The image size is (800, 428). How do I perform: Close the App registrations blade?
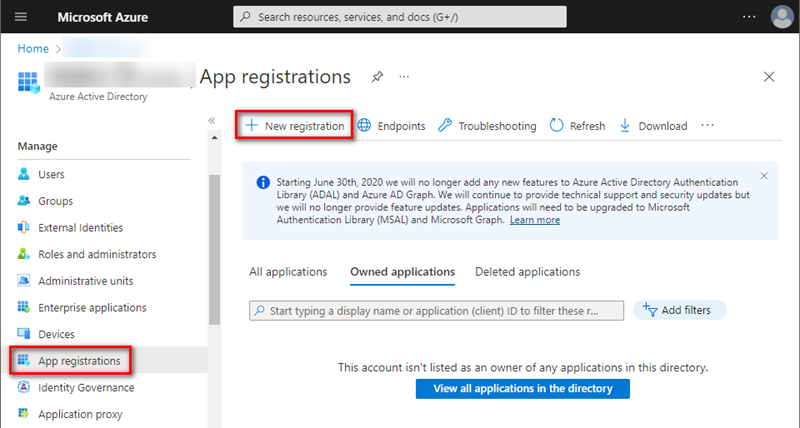768,77
